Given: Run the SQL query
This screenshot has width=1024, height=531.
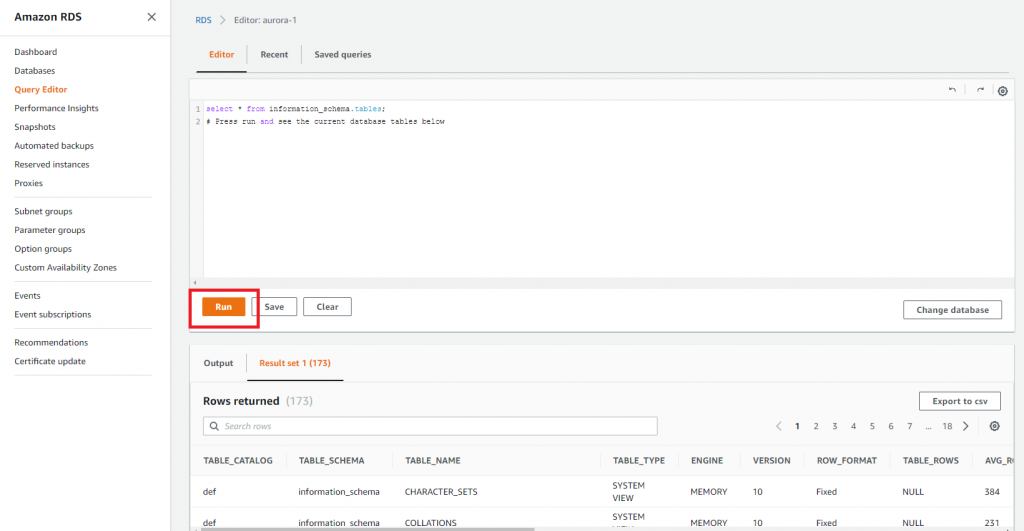Looking at the screenshot, I should point(223,307).
